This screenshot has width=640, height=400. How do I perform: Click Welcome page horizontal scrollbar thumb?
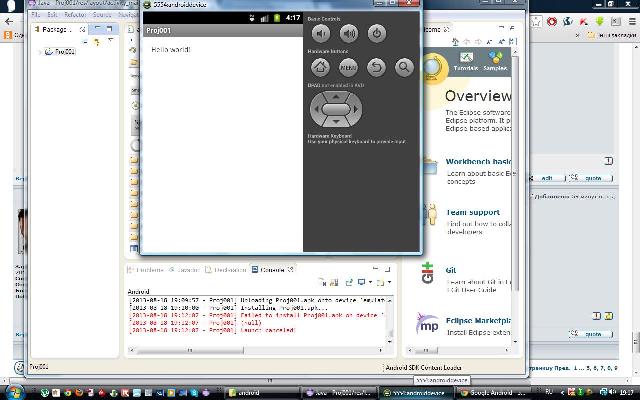coord(426,350)
